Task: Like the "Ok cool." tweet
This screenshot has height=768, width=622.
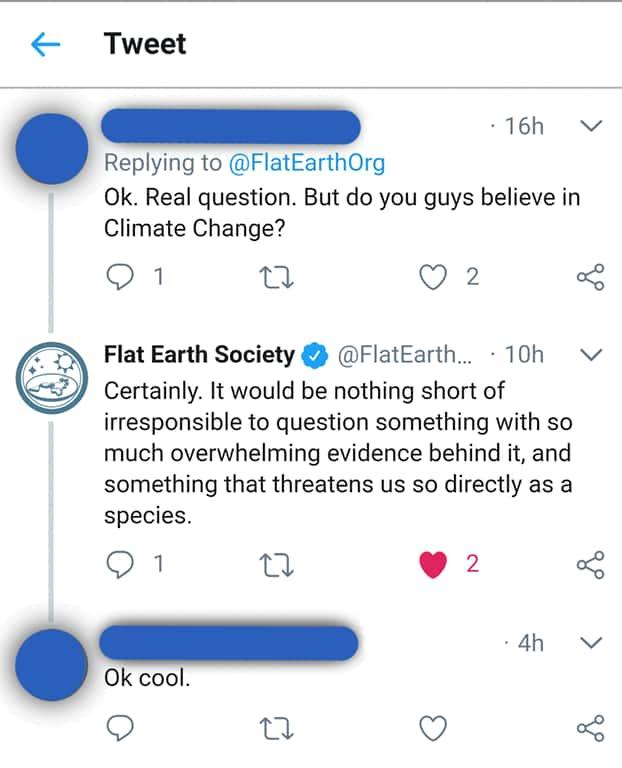Action: coord(432,730)
